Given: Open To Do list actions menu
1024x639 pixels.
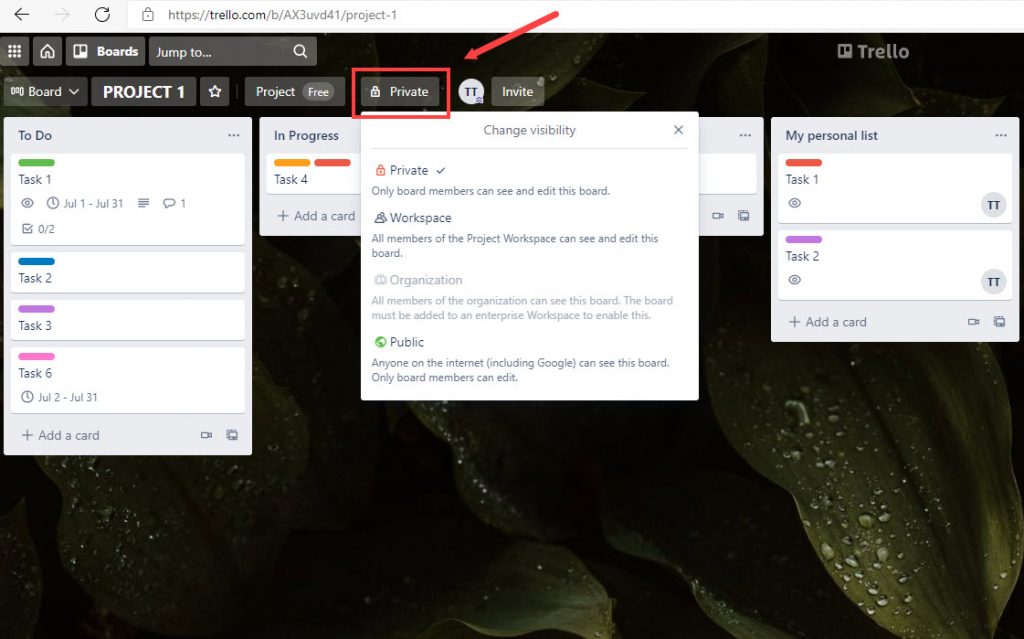Looking at the screenshot, I should (234, 135).
